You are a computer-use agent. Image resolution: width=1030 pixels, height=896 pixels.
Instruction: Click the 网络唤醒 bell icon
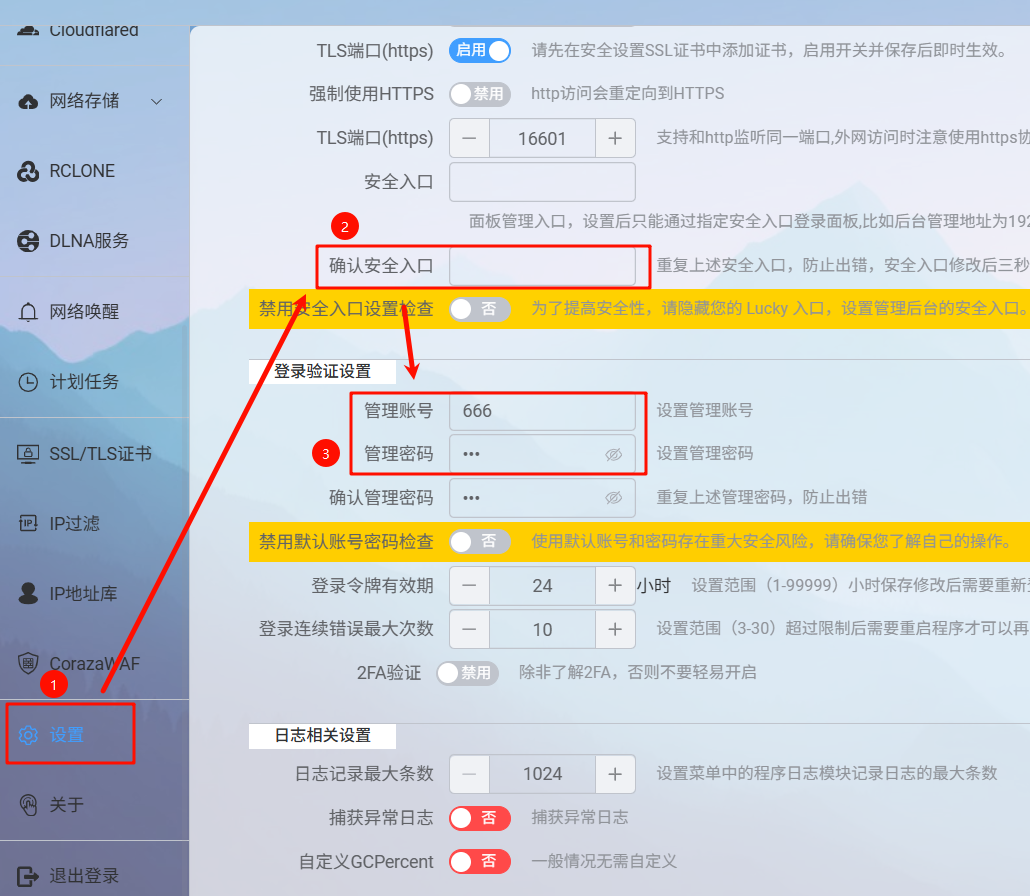pos(29,312)
